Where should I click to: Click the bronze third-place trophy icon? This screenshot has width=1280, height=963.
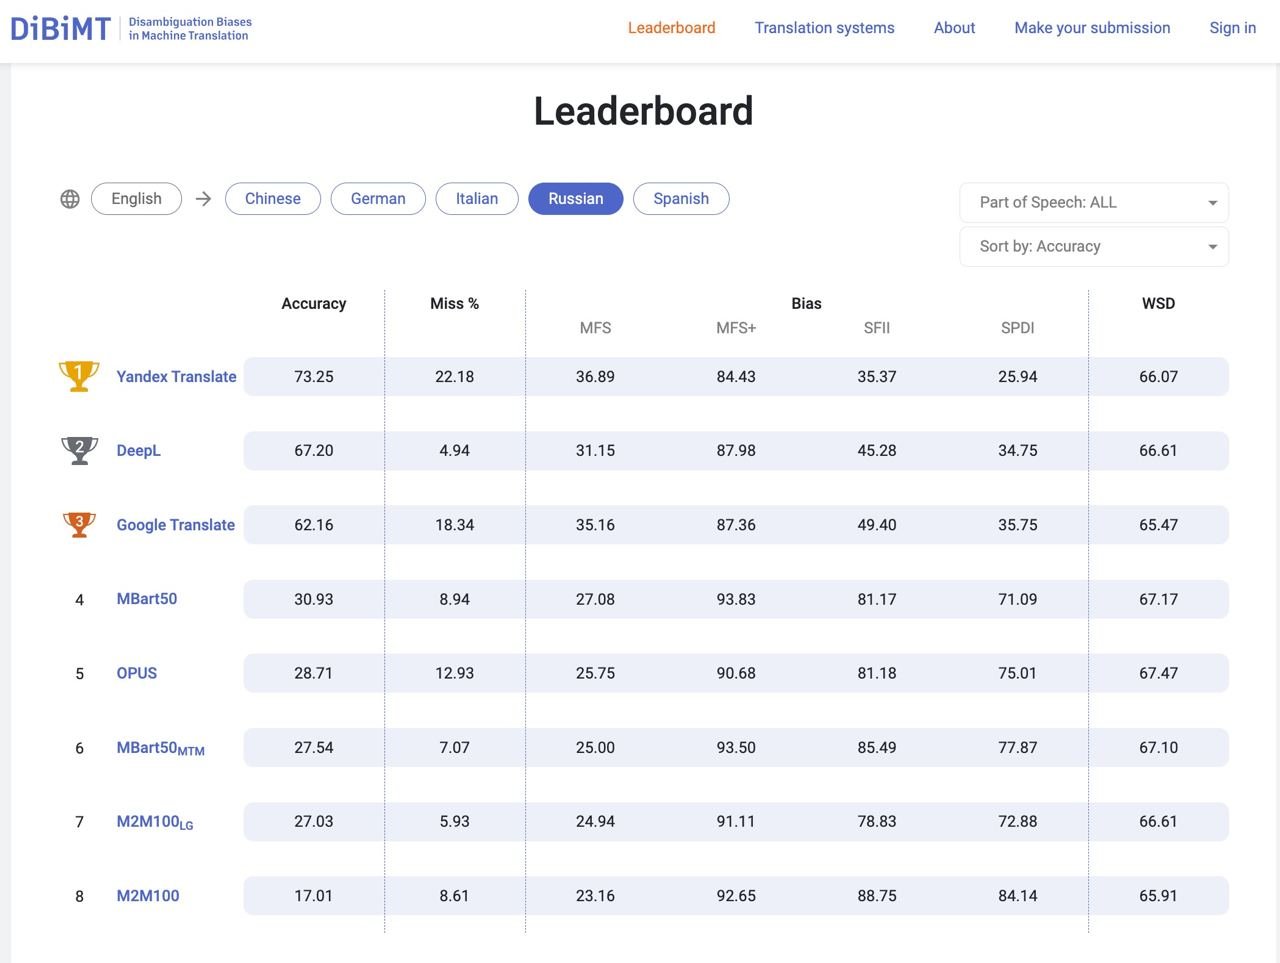click(x=79, y=524)
